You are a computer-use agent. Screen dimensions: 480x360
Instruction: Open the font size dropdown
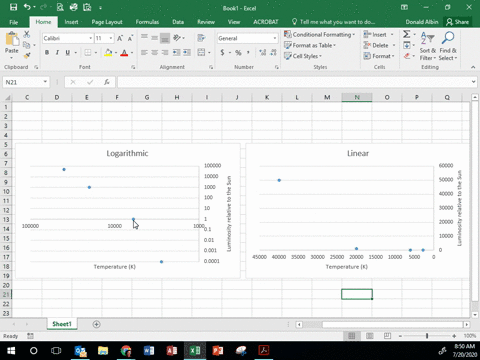click(x=111, y=38)
